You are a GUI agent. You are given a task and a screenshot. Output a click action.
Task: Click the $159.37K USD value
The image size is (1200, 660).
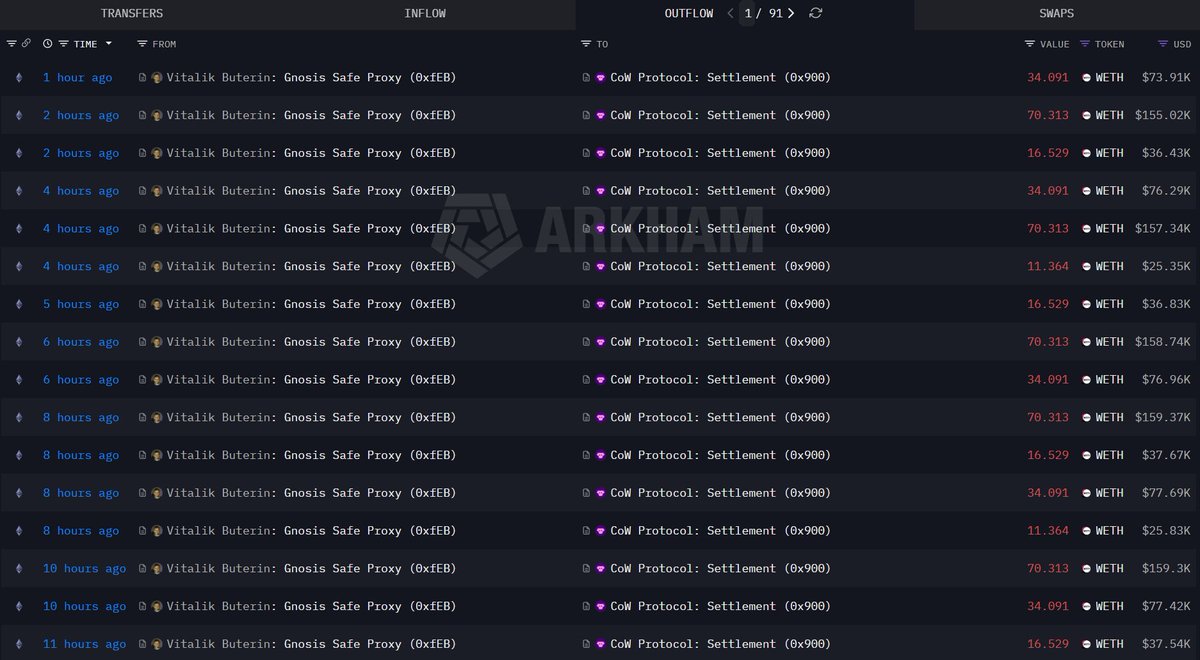point(1163,418)
